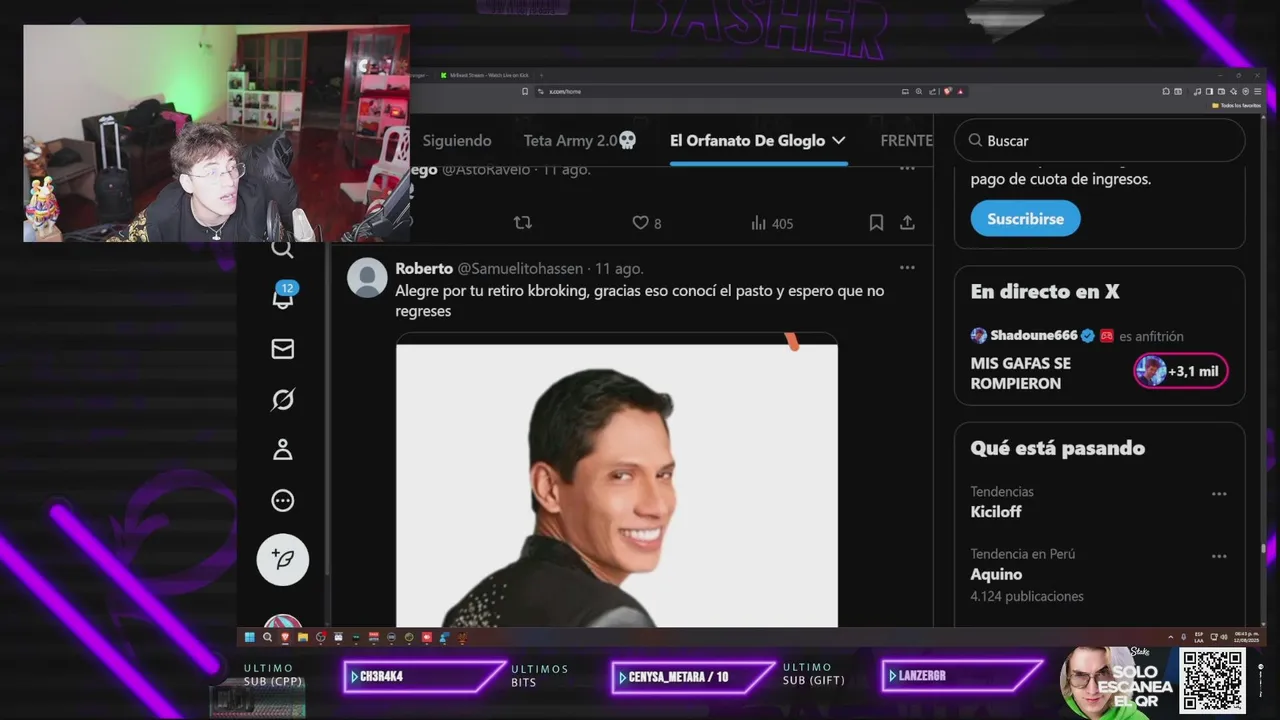
Task: Click the Todos los favoritos bookmarks folder
Action: point(1237,105)
